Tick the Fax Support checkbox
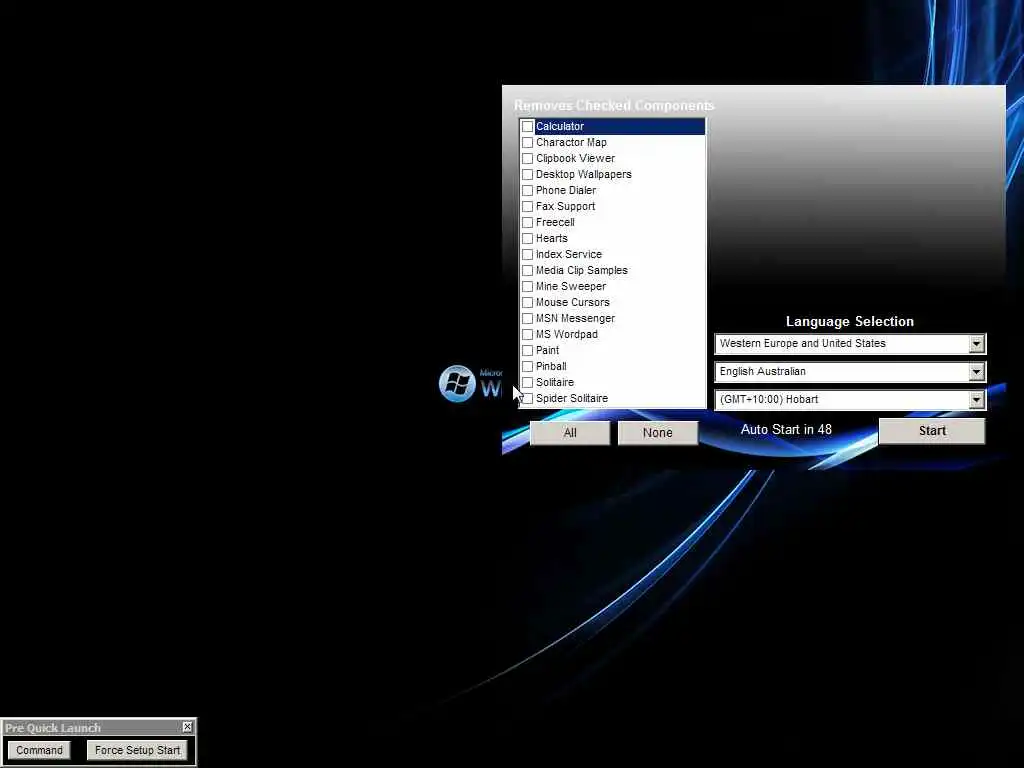 [x=528, y=206]
